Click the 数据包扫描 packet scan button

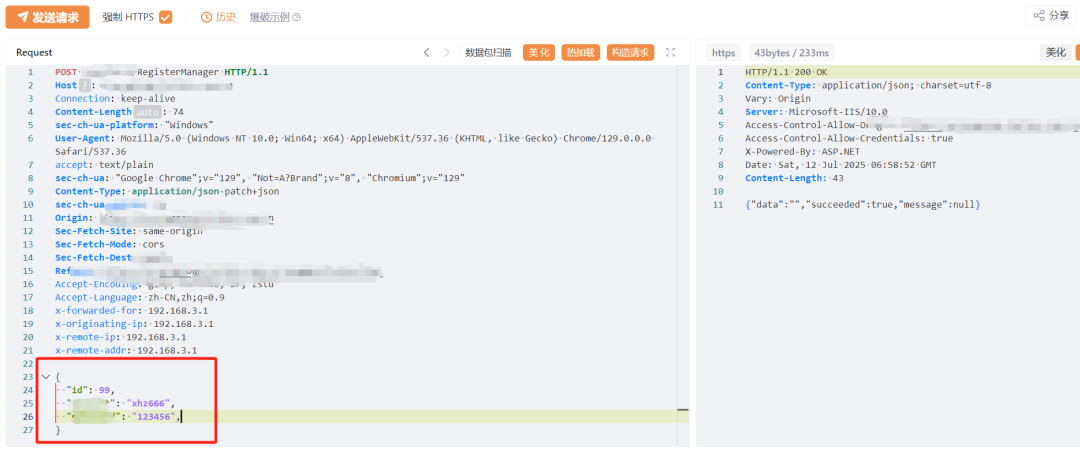point(488,52)
